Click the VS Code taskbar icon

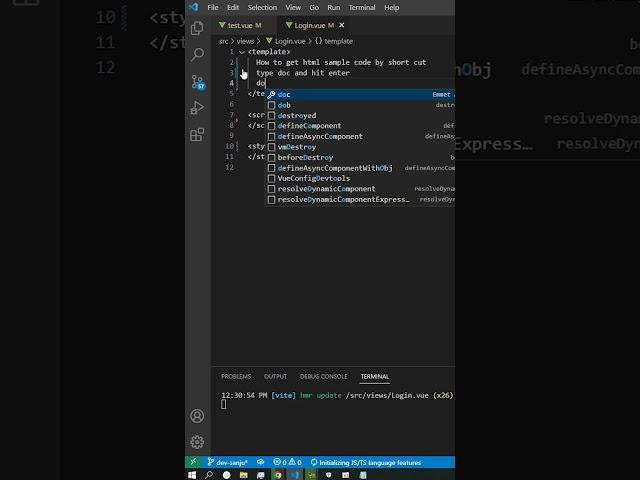pyautogui.click(x=295, y=475)
